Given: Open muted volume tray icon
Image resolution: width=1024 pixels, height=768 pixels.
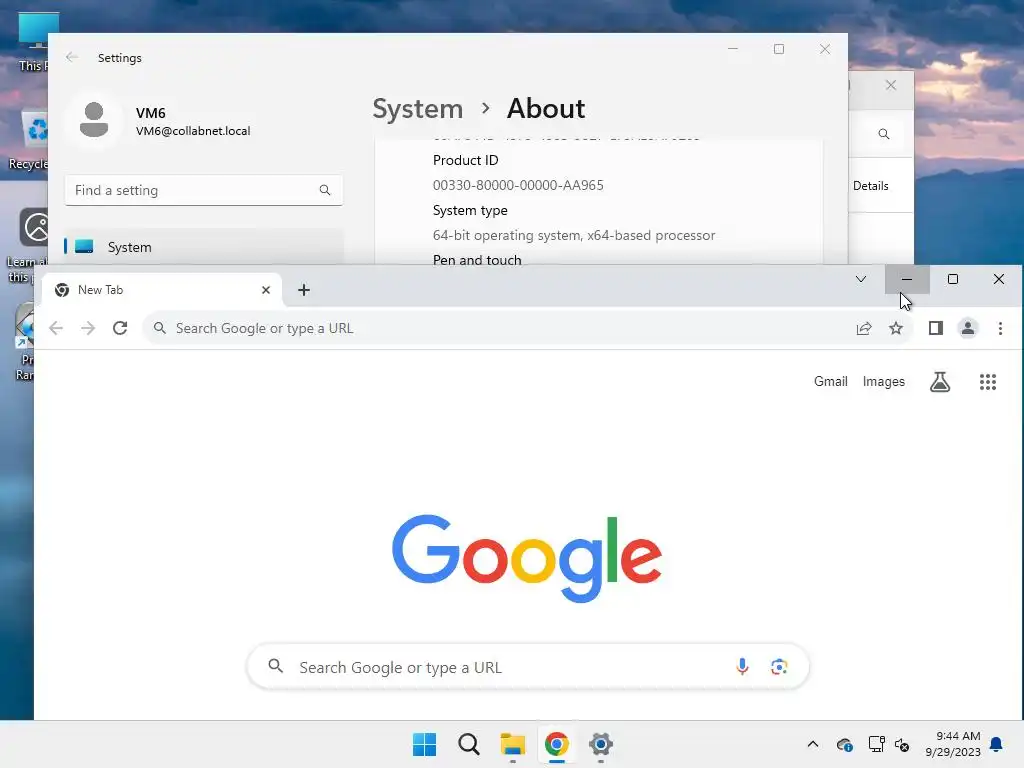Looking at the screenshot, I should coord(902,744).
